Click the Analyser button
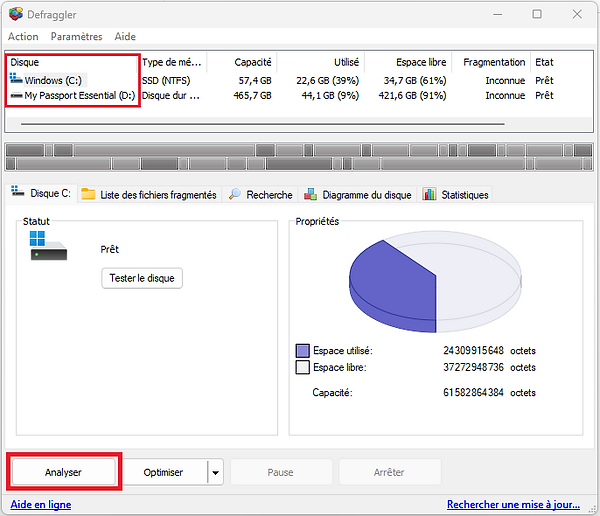Image resolution: width=600 pixels, height=516 pixels. [64, 472]
